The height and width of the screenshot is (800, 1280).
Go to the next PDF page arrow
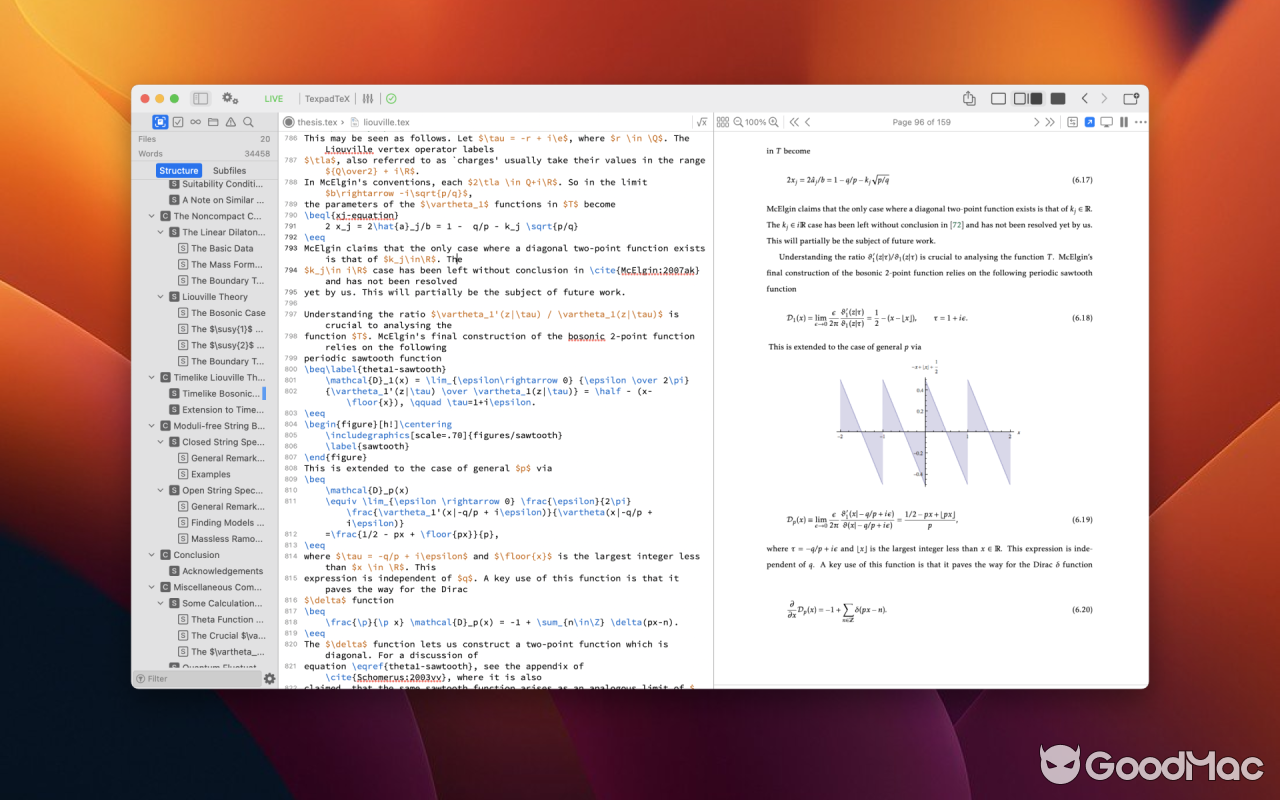[x=1037, y=122]
